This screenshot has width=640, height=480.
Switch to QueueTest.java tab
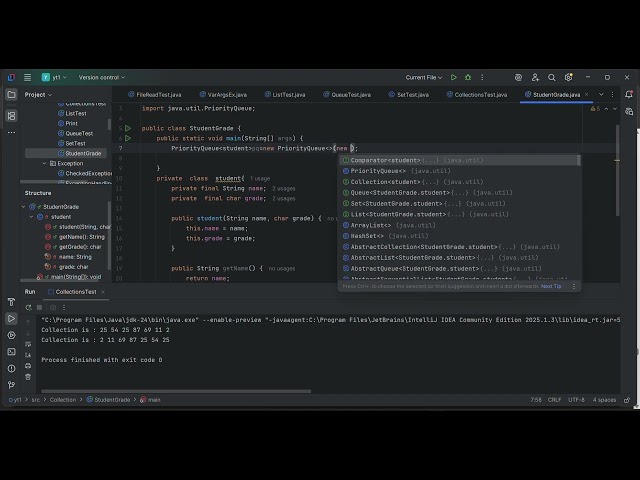point(347,95)
